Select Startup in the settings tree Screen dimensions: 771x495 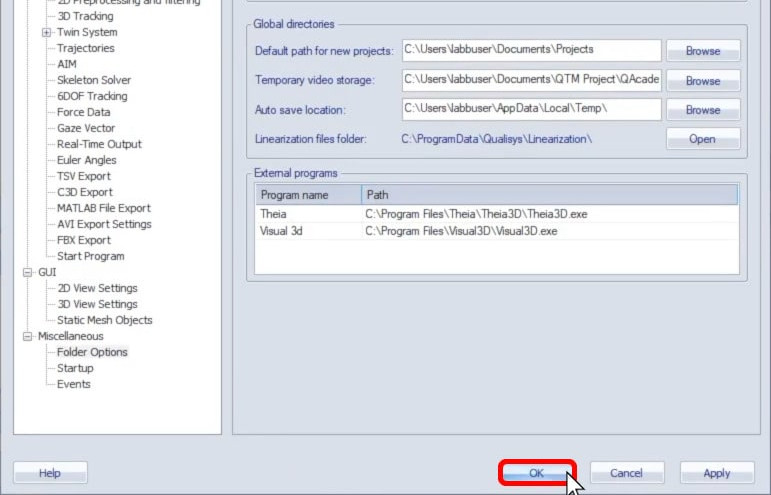click(x=75, y=368)
